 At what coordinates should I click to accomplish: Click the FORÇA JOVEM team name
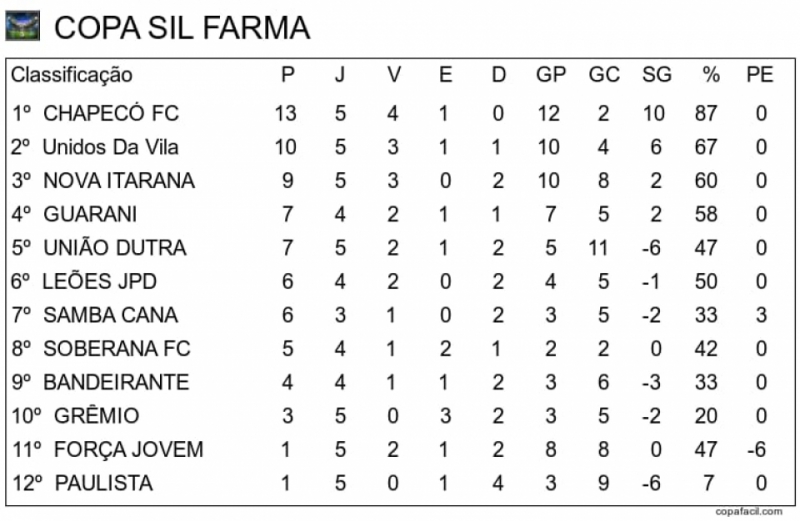(x=129, y=450)
